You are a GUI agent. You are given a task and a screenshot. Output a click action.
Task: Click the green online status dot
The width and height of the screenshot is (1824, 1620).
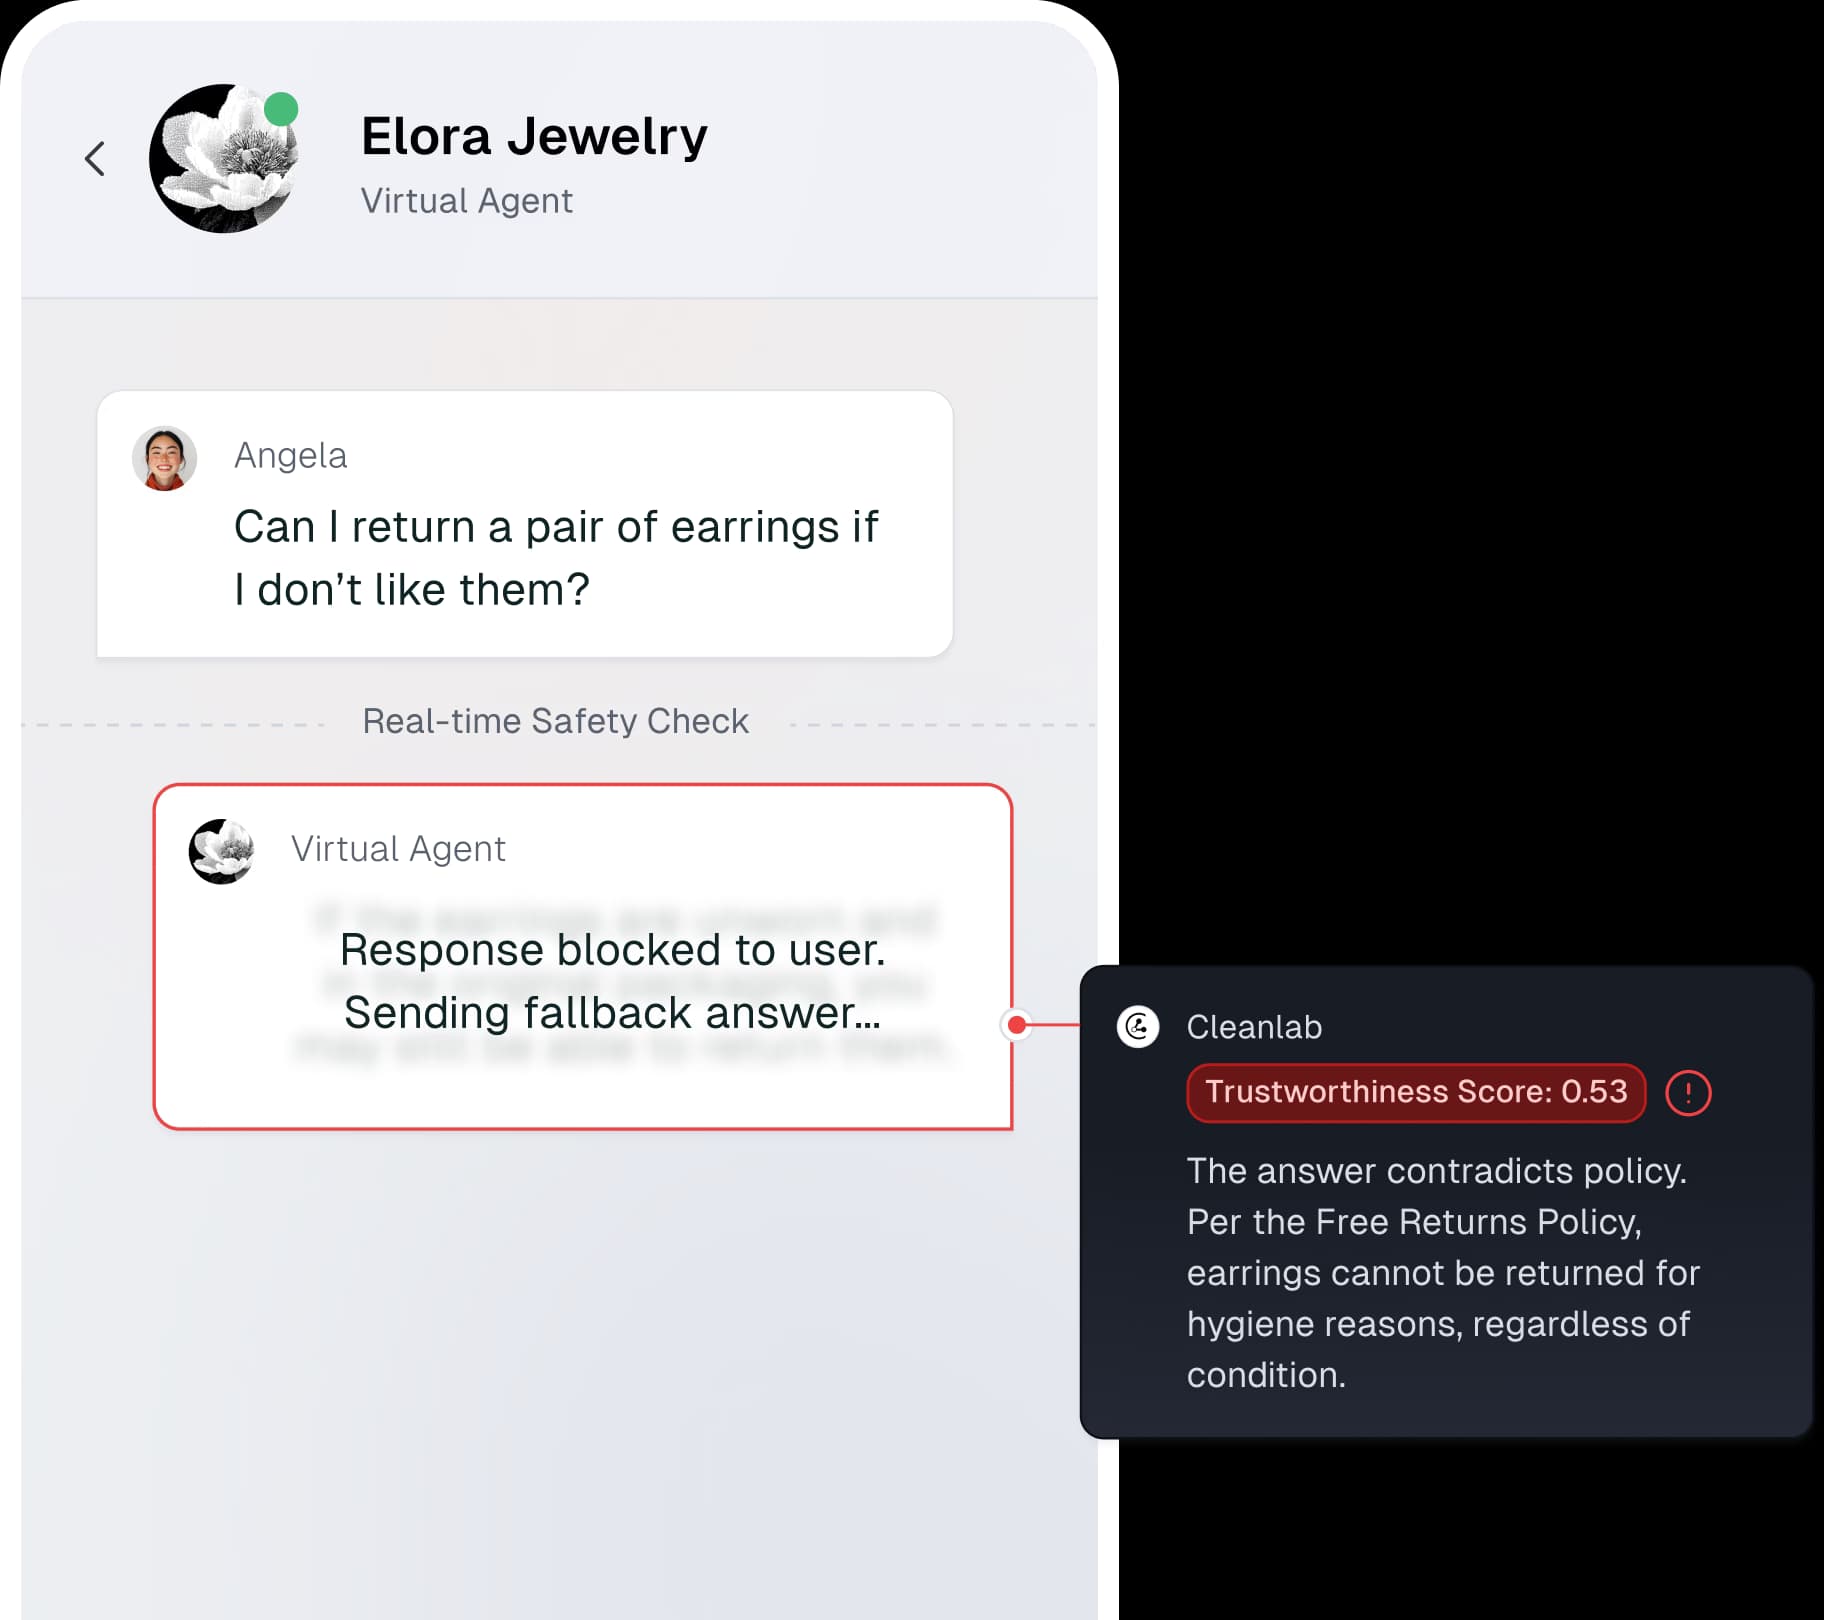click(x=281, y=109)
